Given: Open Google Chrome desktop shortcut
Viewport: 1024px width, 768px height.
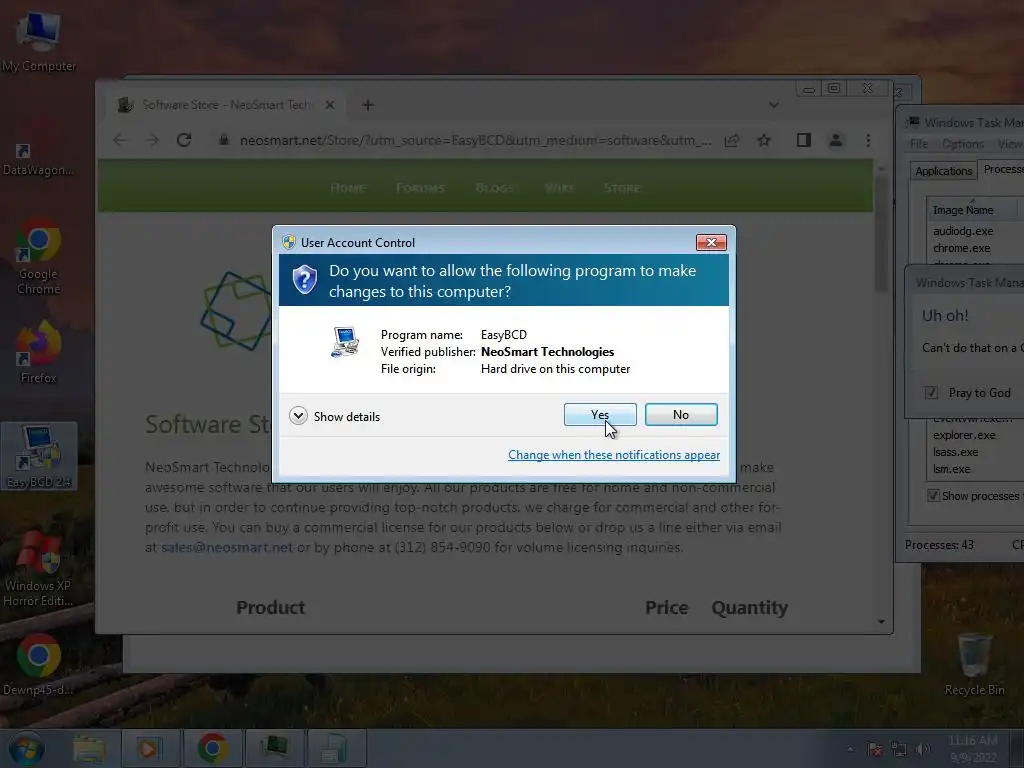Looking at the screenshot, I should point(38,258).
